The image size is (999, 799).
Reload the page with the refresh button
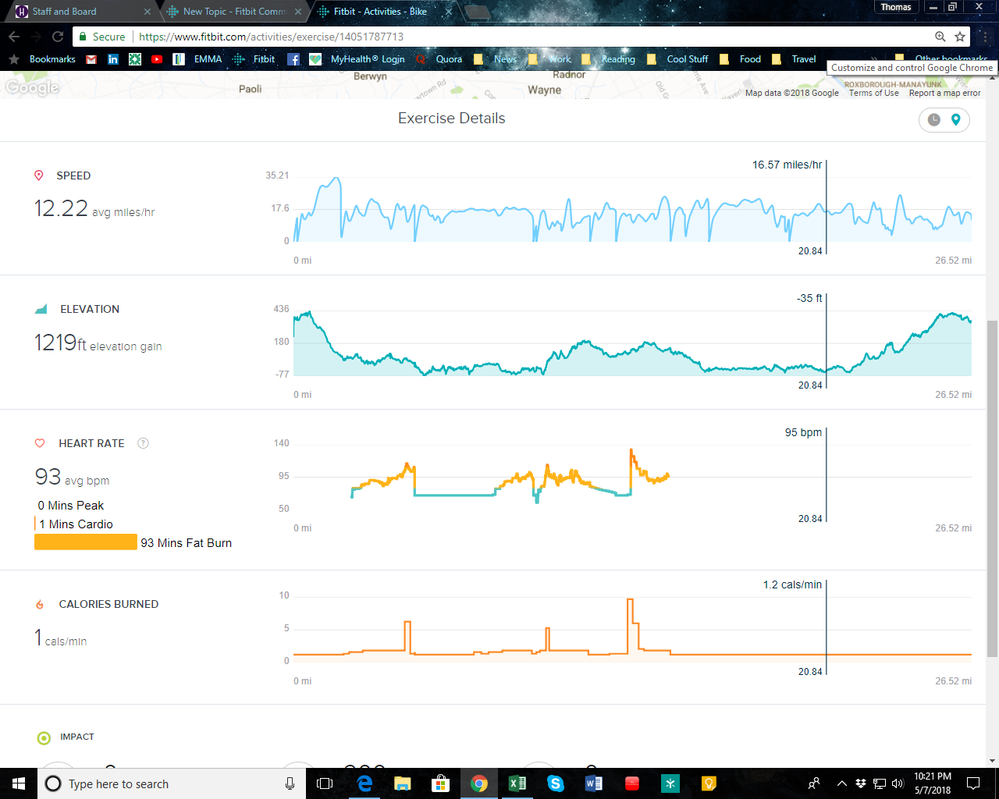tap(58, 36)
